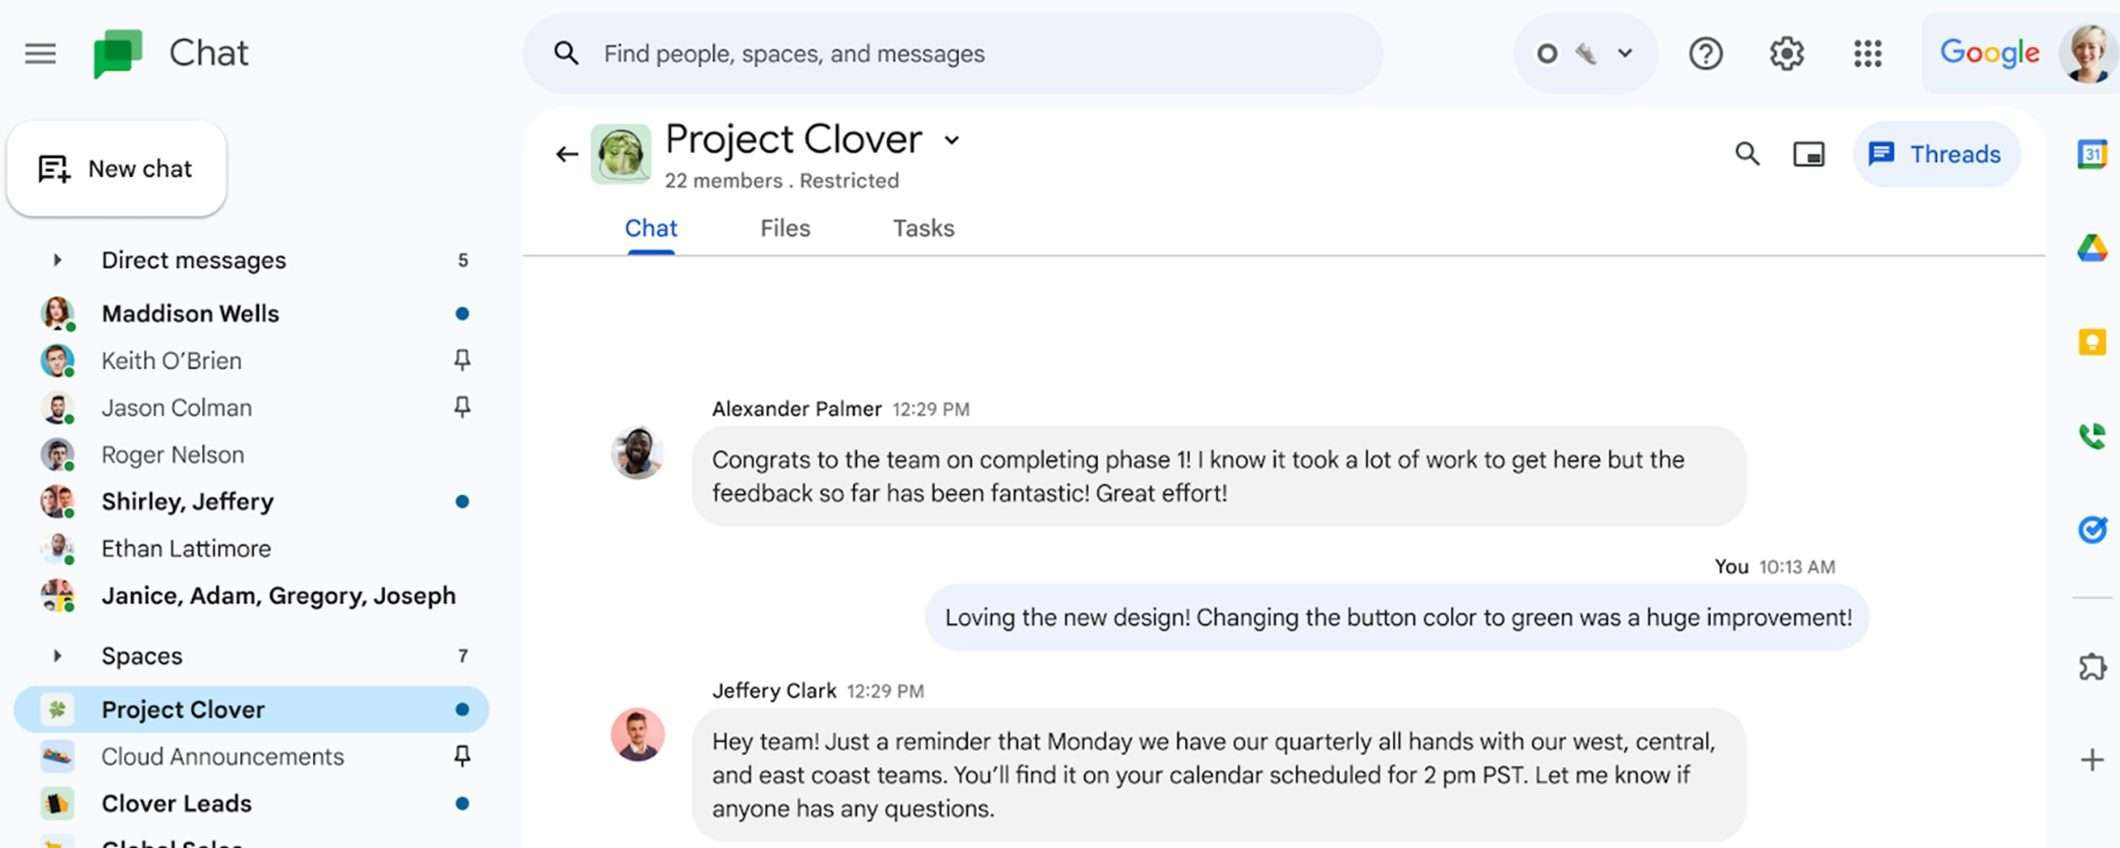2120x848 pixels.
Task: Search within the Project Clover space
Action: pos(1747,154)
